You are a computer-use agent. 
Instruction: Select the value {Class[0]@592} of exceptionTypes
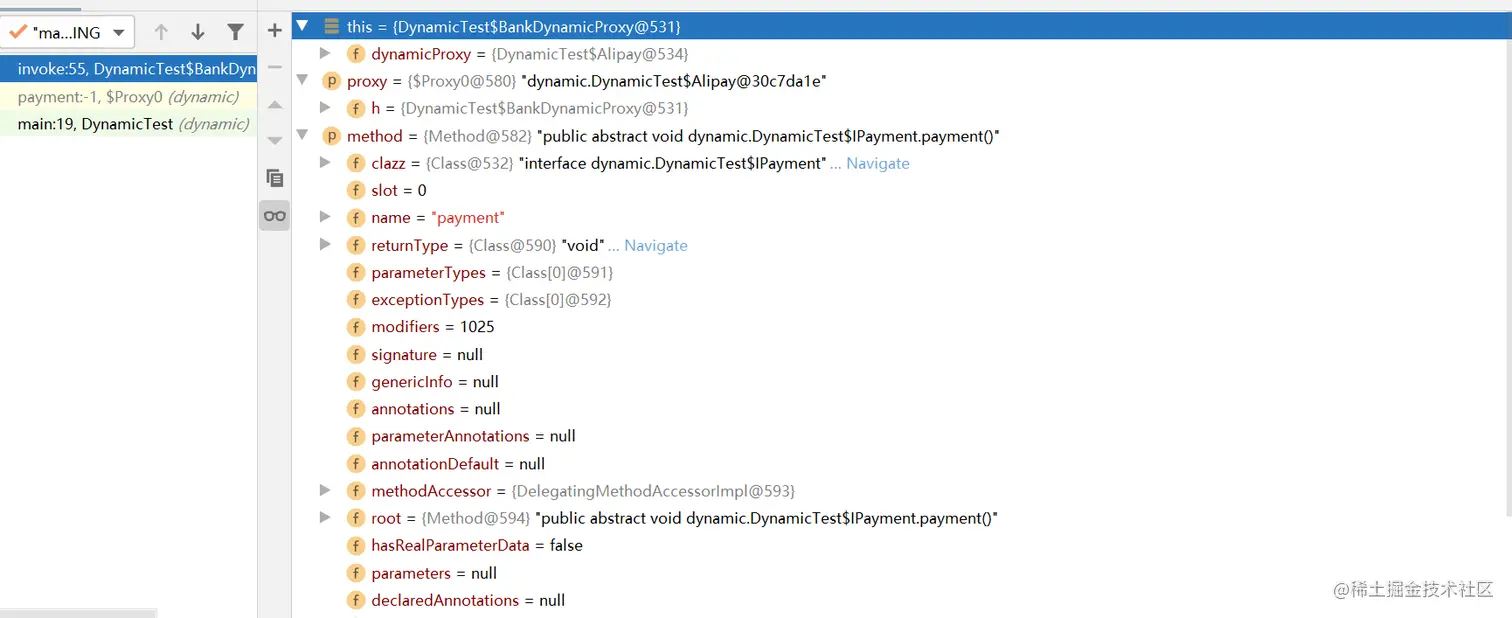pos(558,299)
